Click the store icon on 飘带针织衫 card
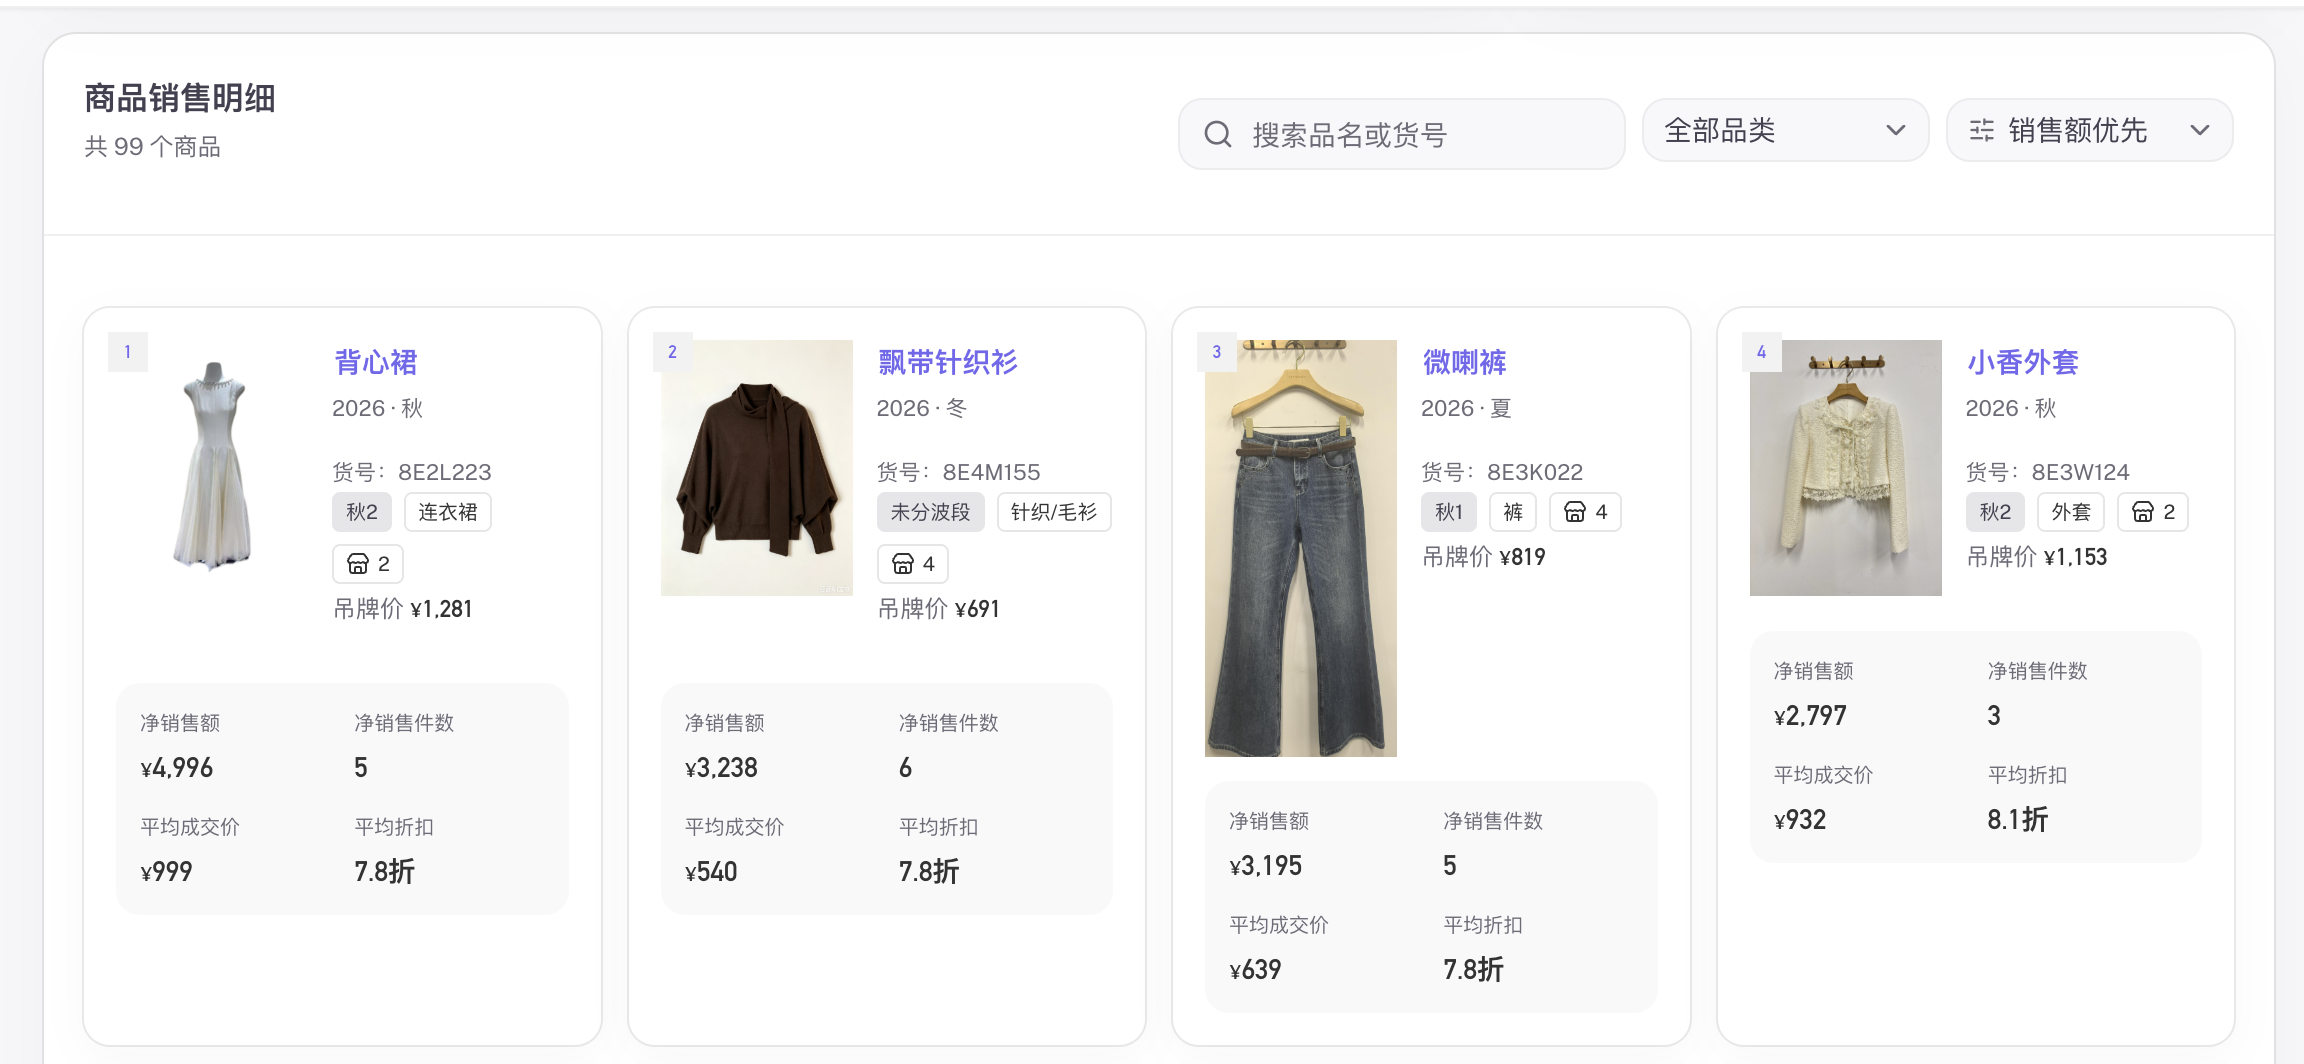2304x1064 pixels. pyautogui.click(x=902, y=564)
